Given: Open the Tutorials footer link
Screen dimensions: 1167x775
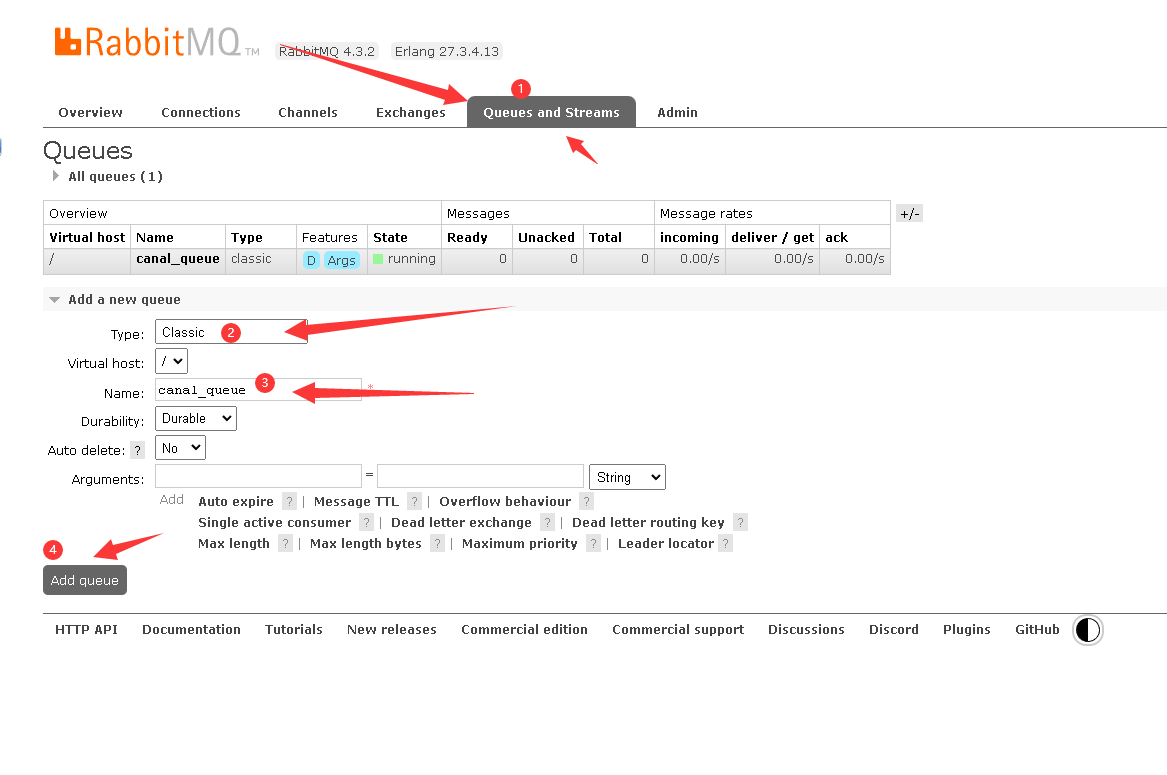Looking at the screenshot, I should click(x=294, y=630).
